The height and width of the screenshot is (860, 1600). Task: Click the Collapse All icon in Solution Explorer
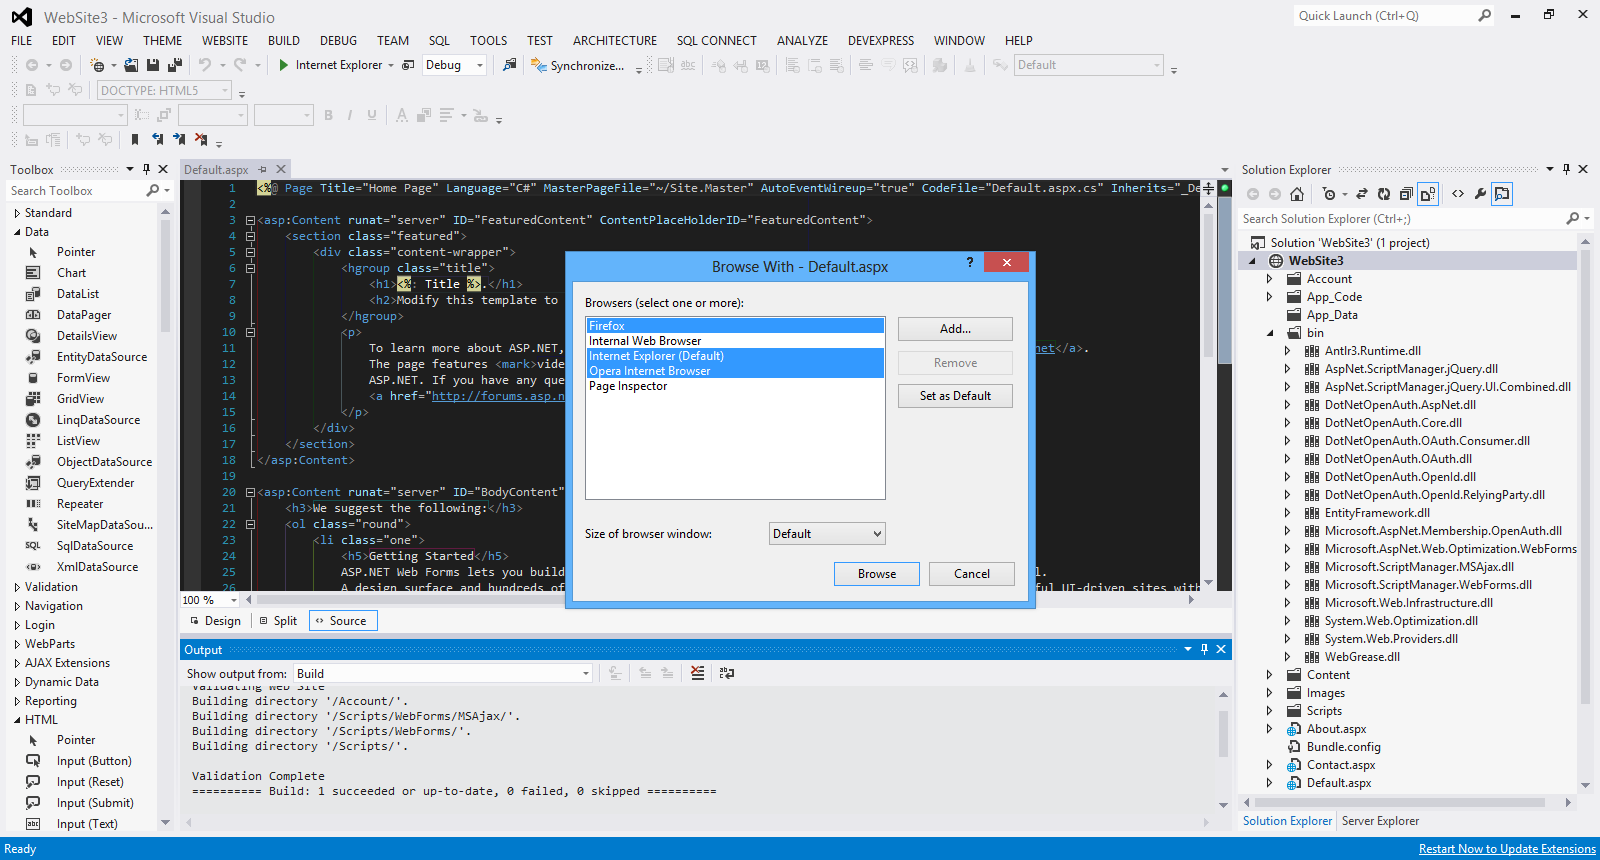(x=1406, y=194)
